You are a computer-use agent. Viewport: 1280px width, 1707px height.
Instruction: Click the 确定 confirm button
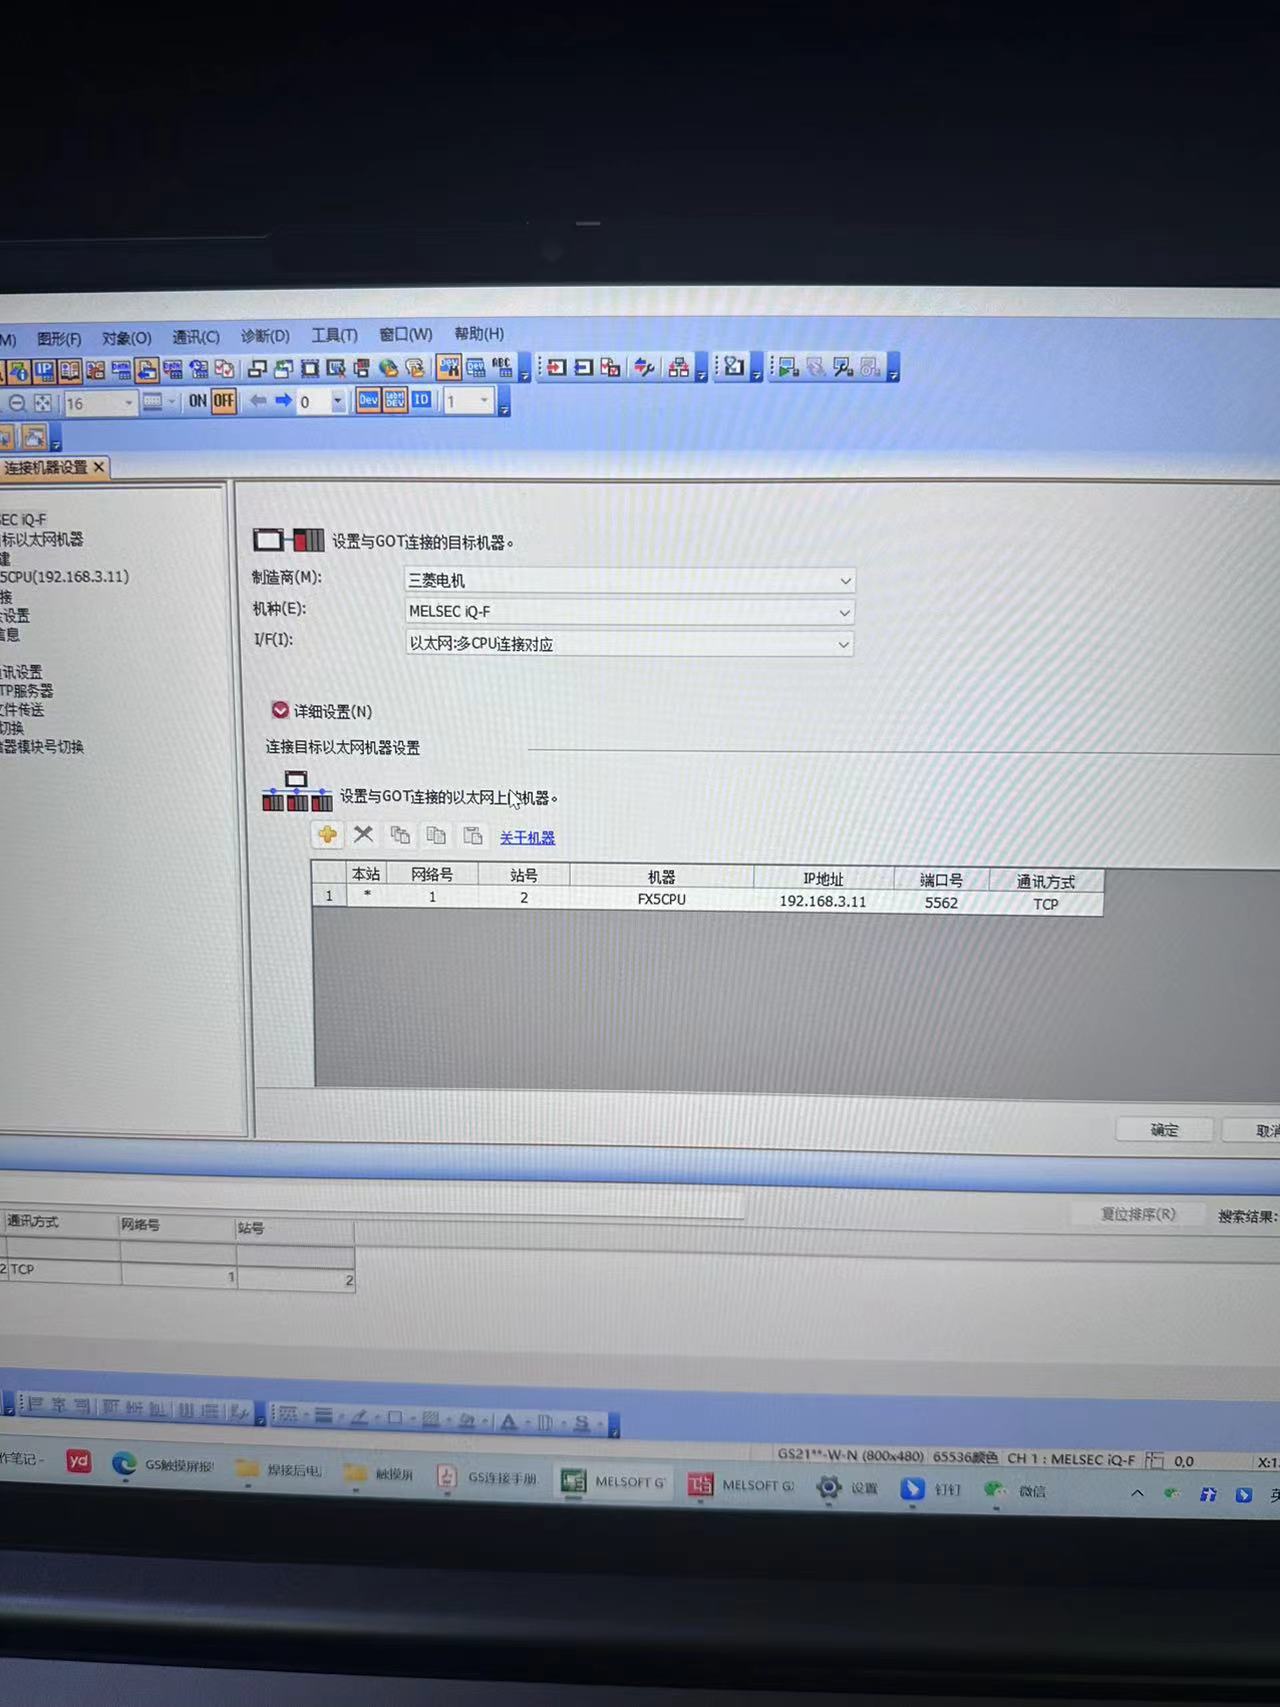coord(1164,1130)
